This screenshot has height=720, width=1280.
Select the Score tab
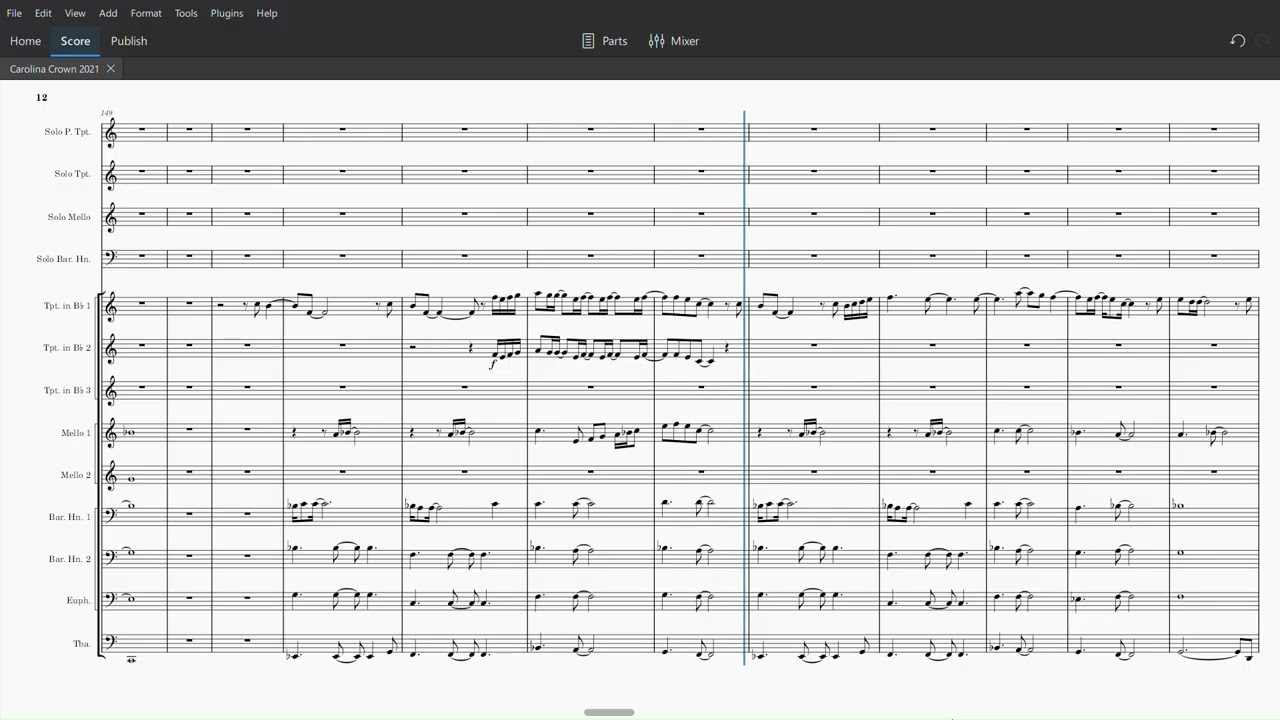(x=75, y=41)
